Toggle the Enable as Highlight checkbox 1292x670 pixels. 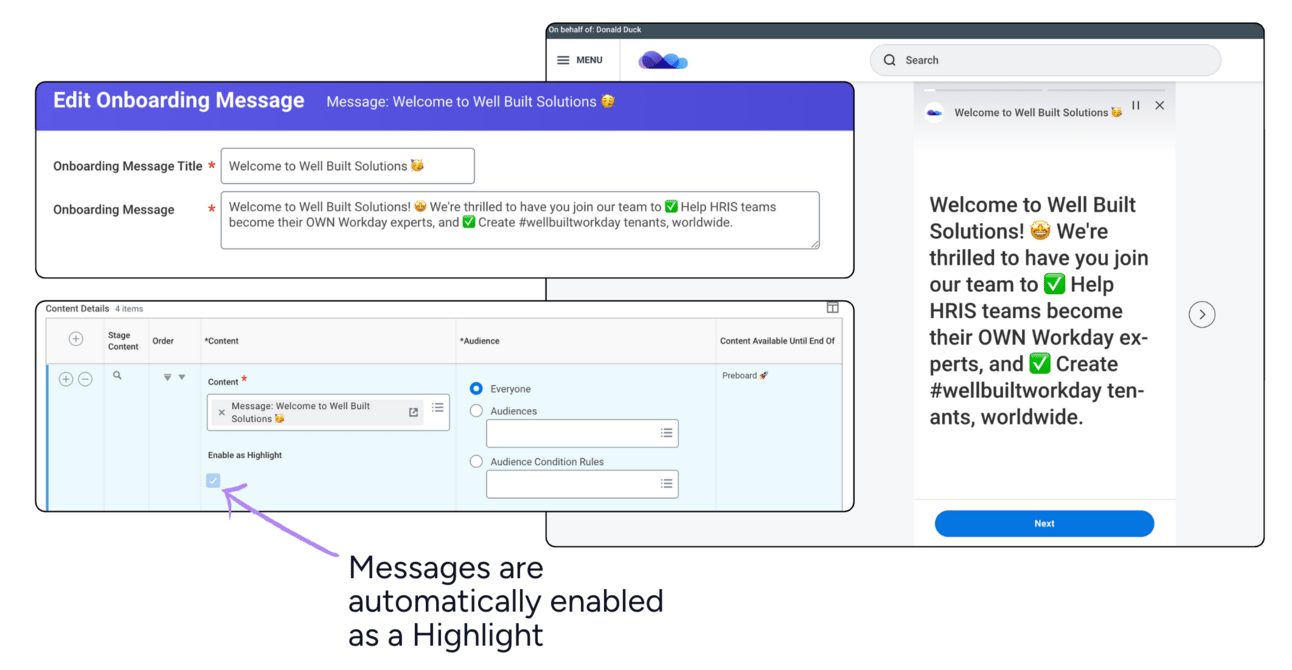click(x=213, y=481)
